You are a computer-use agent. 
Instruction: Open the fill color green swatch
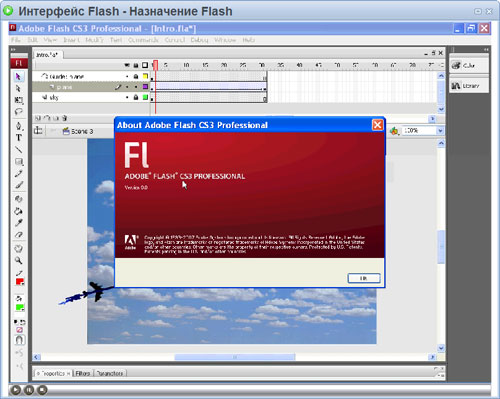(20, 307)
